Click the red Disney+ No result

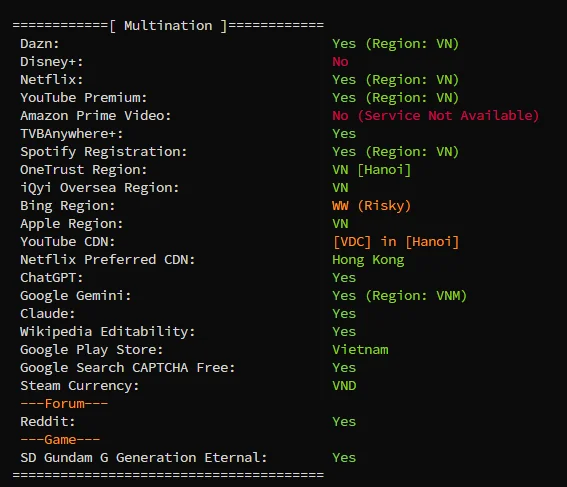(340, 61)
